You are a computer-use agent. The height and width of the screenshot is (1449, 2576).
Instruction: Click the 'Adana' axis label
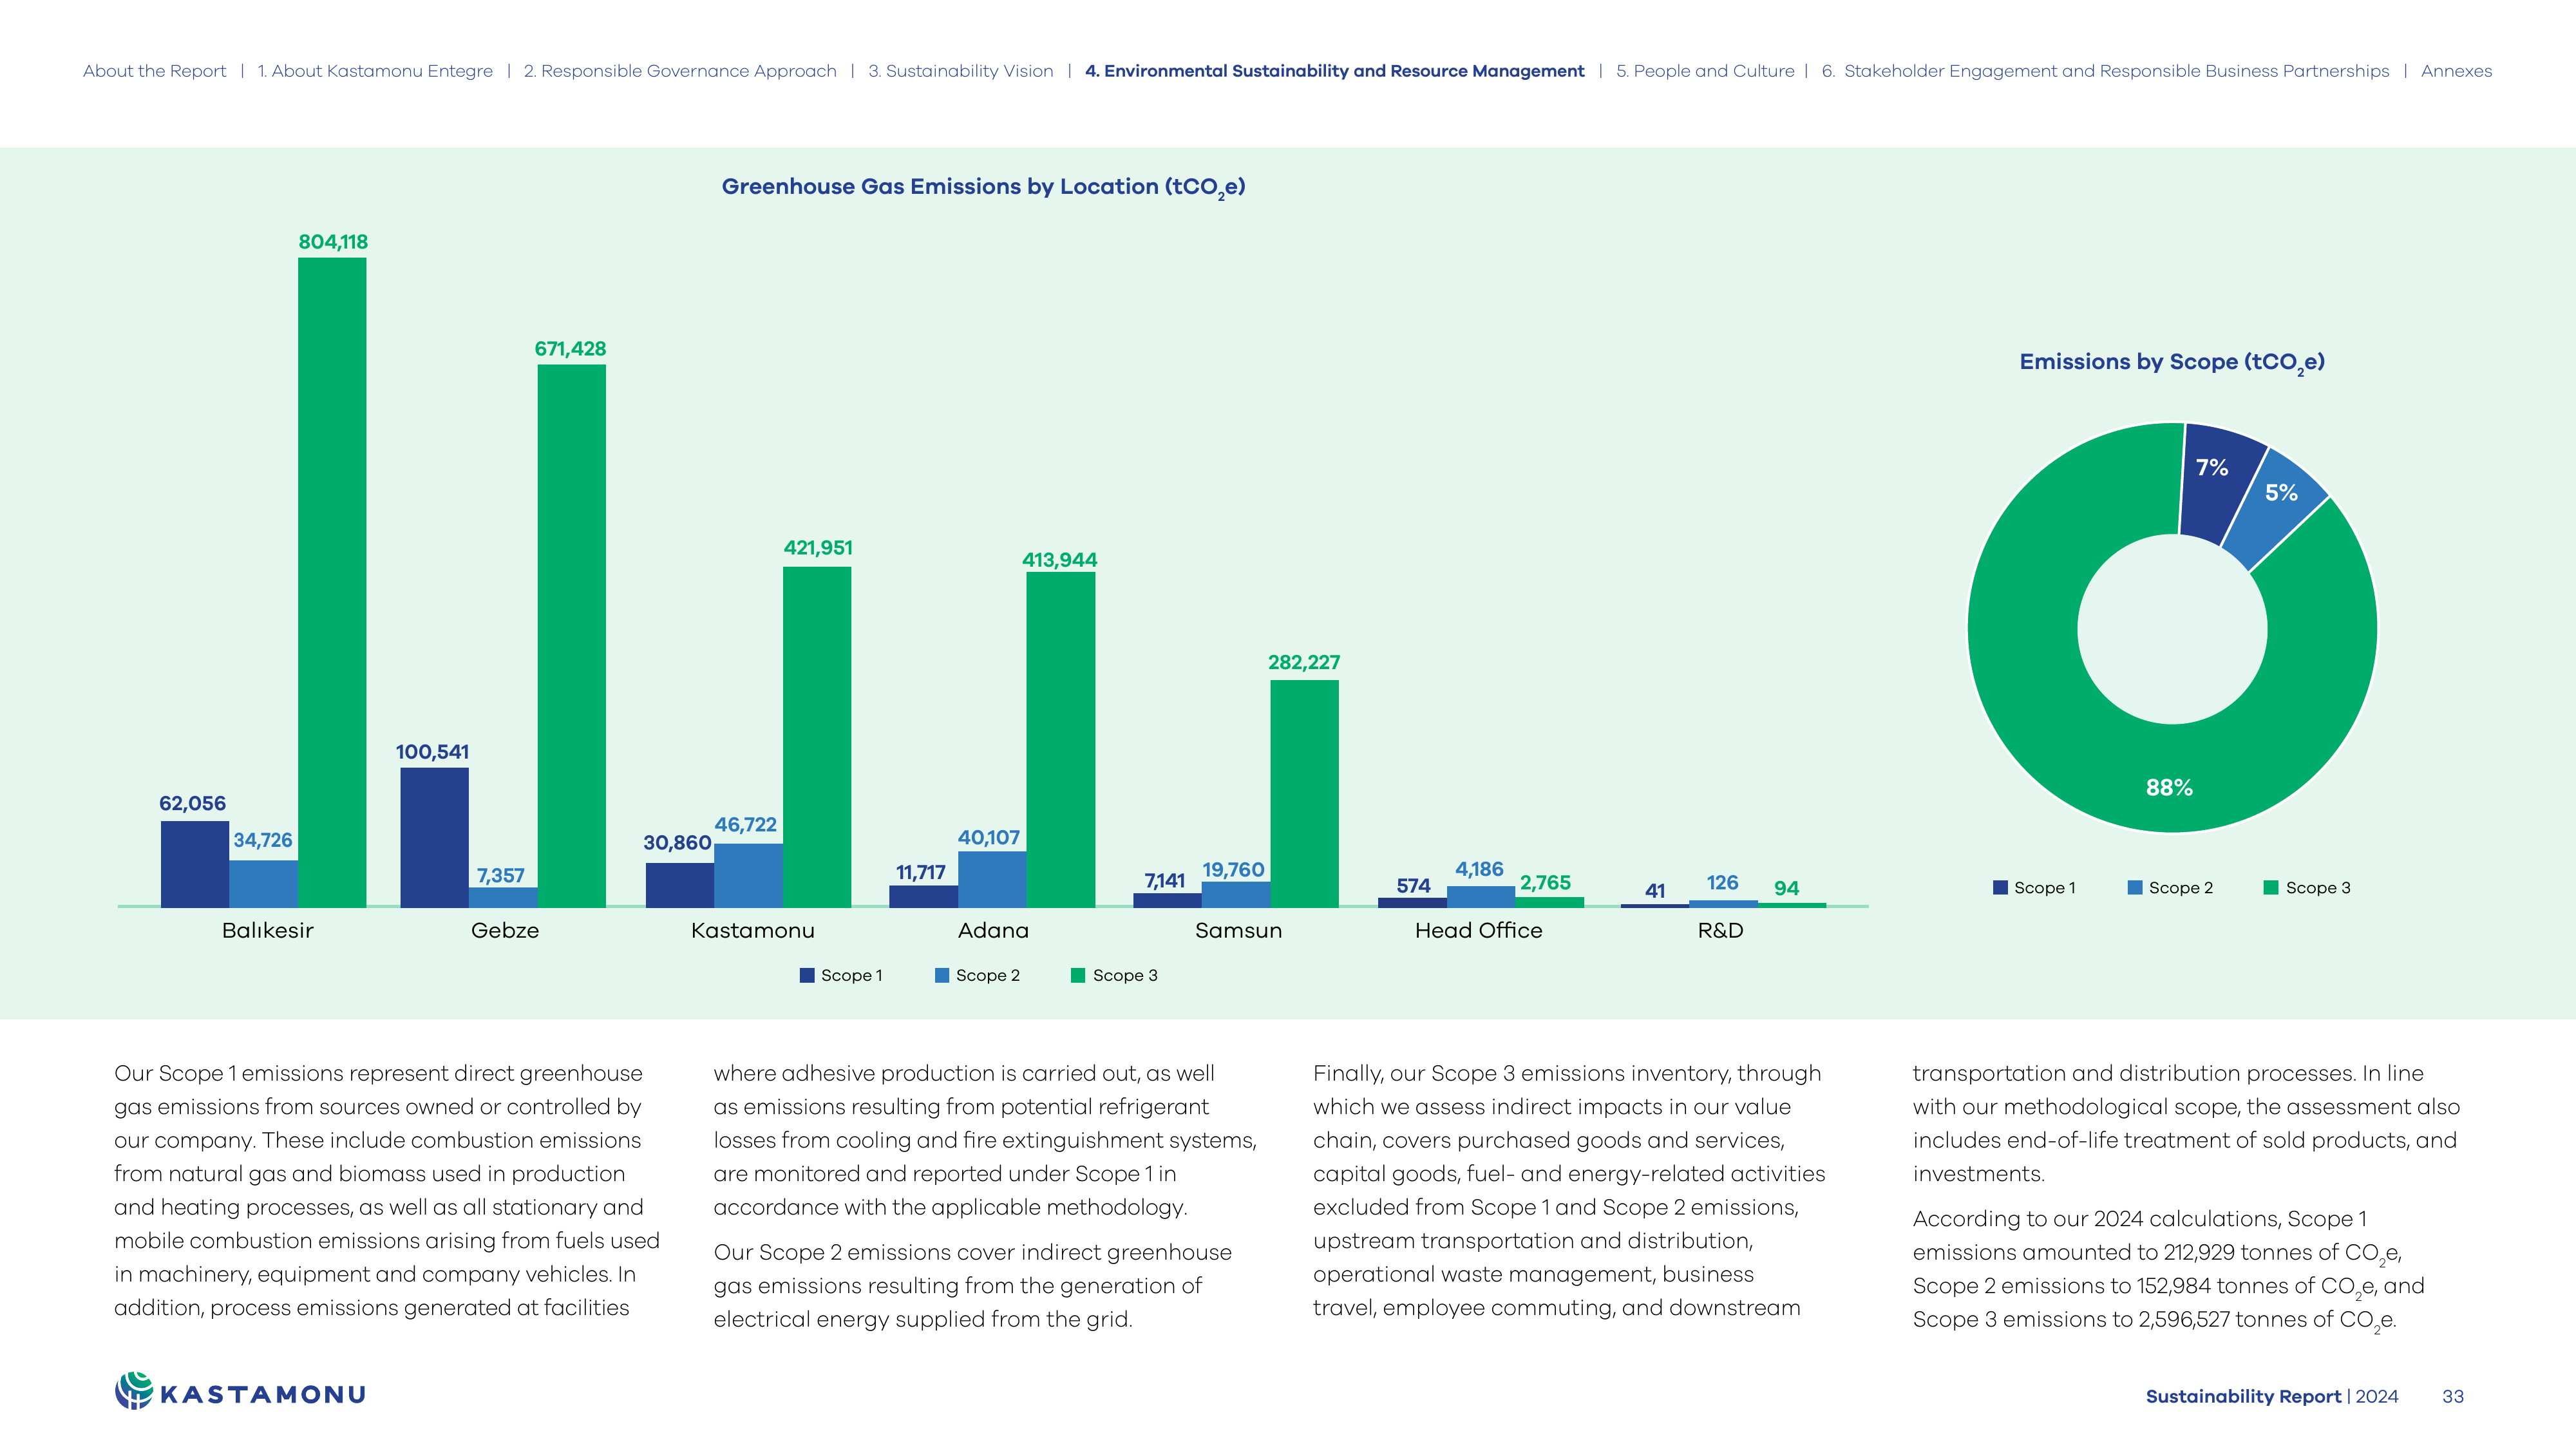pos(993,930)
